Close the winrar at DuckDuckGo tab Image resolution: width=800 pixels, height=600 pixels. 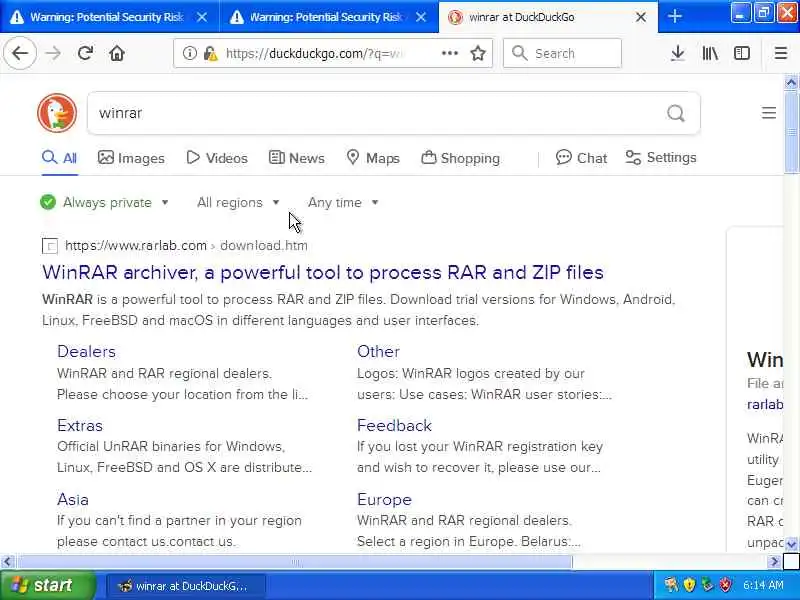tap(641, 17)
